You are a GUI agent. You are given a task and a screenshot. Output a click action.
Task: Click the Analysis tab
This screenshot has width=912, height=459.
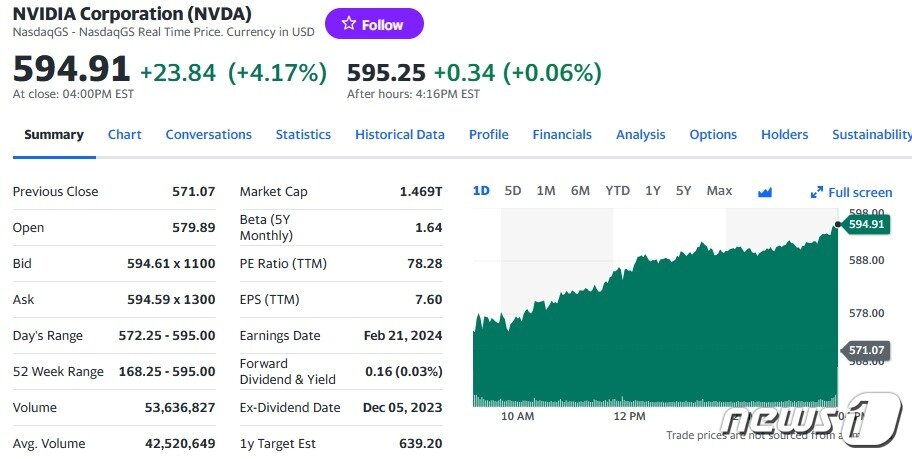(x=641, y=135)
